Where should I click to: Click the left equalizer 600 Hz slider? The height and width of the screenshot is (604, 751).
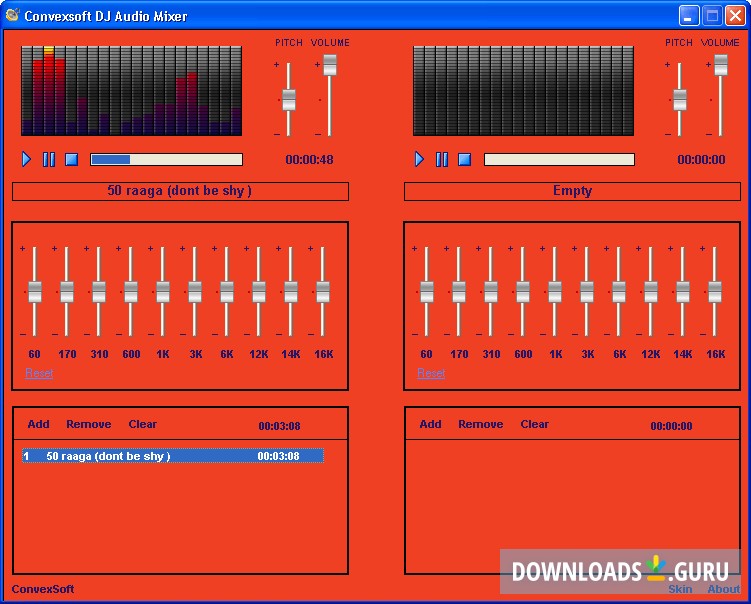(131, 292)
